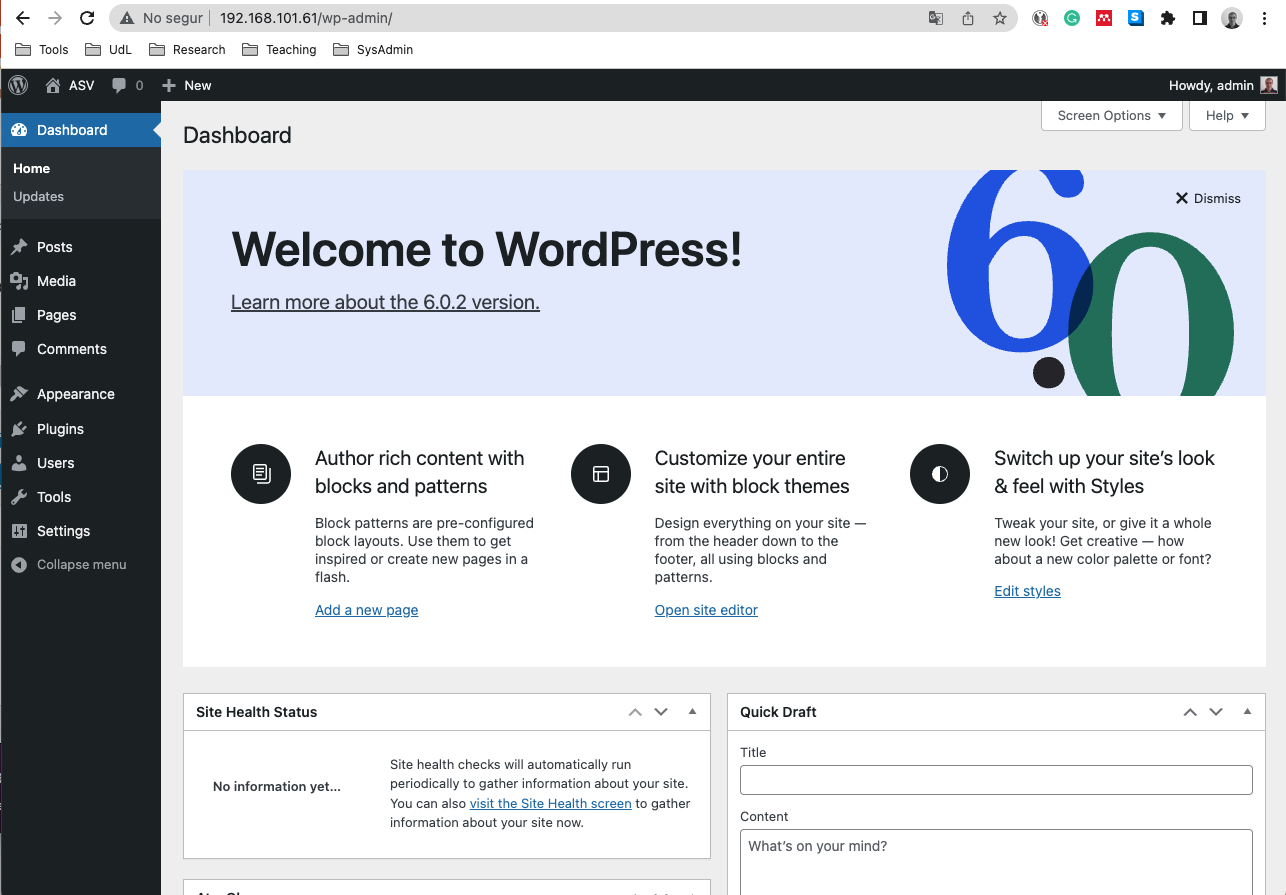Screen dimensions: 1286x895
Task: Toggle the browser side panel icon
Action: [1200, 18]
